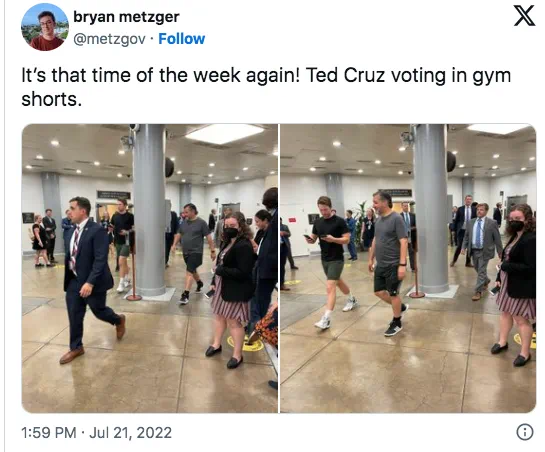This screenshot has height=452, width=545.
Task: Click the tweet text about gym shorts
Action: point(266,87)
